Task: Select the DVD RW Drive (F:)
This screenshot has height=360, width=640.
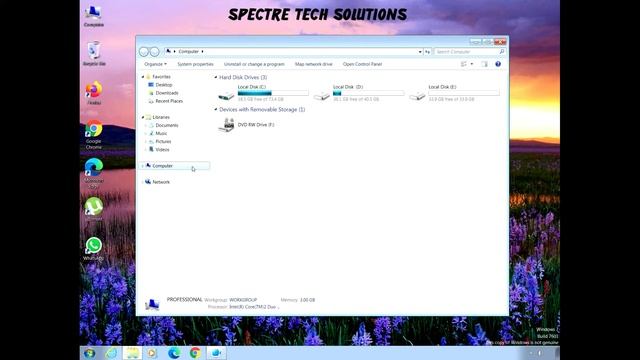Action: click(246, 124)
